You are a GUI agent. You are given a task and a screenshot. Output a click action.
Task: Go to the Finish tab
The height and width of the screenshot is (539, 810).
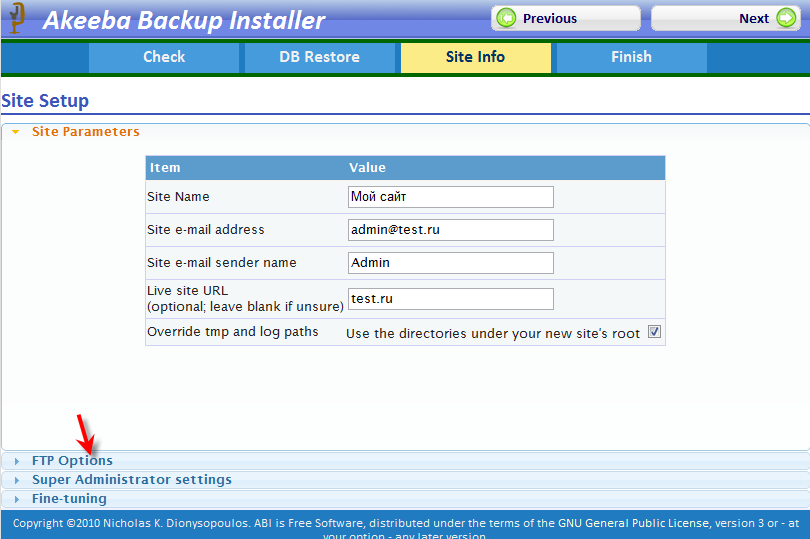(631, 57)
